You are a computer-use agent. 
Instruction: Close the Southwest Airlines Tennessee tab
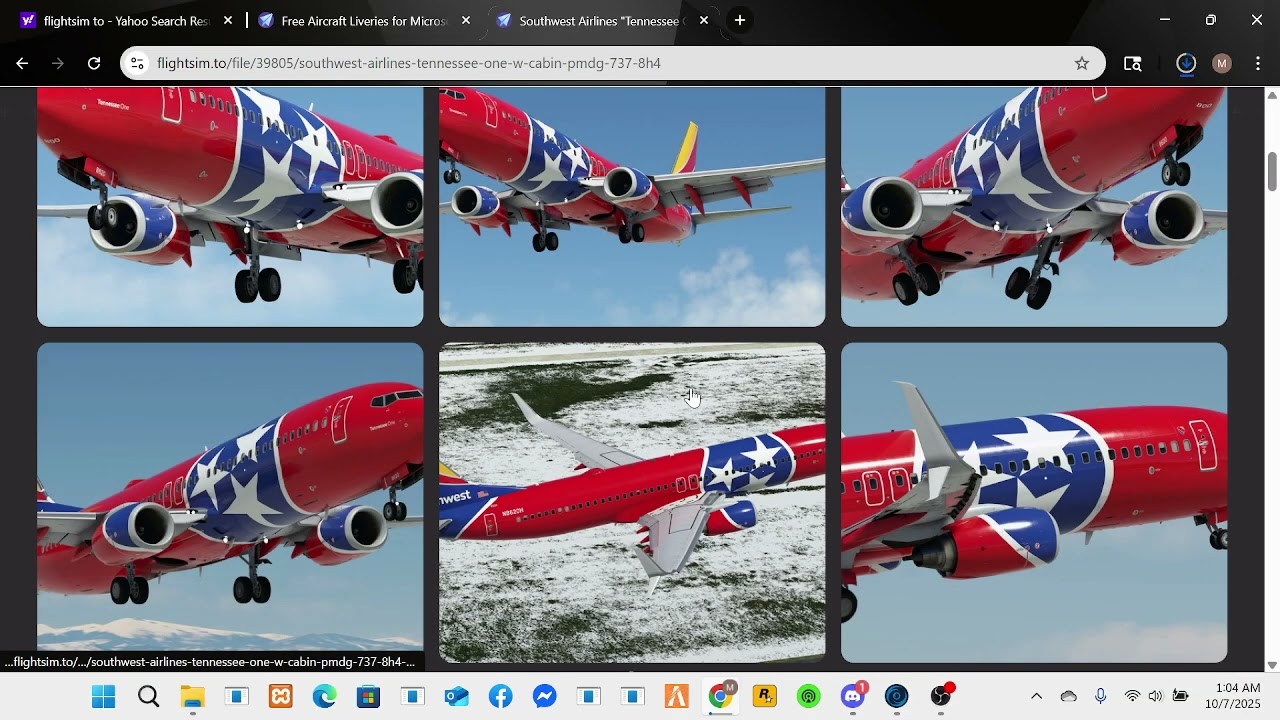click(704, 20)
